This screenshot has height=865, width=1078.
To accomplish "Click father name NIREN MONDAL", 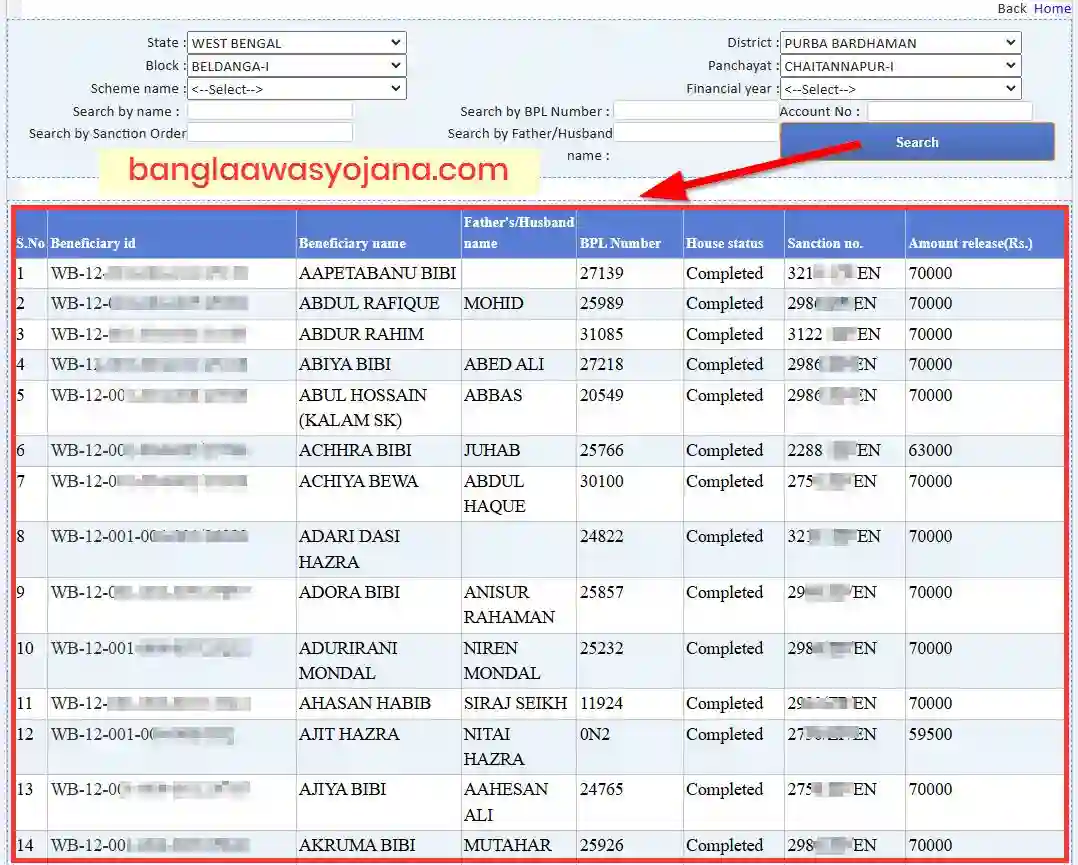I will 502,660.
